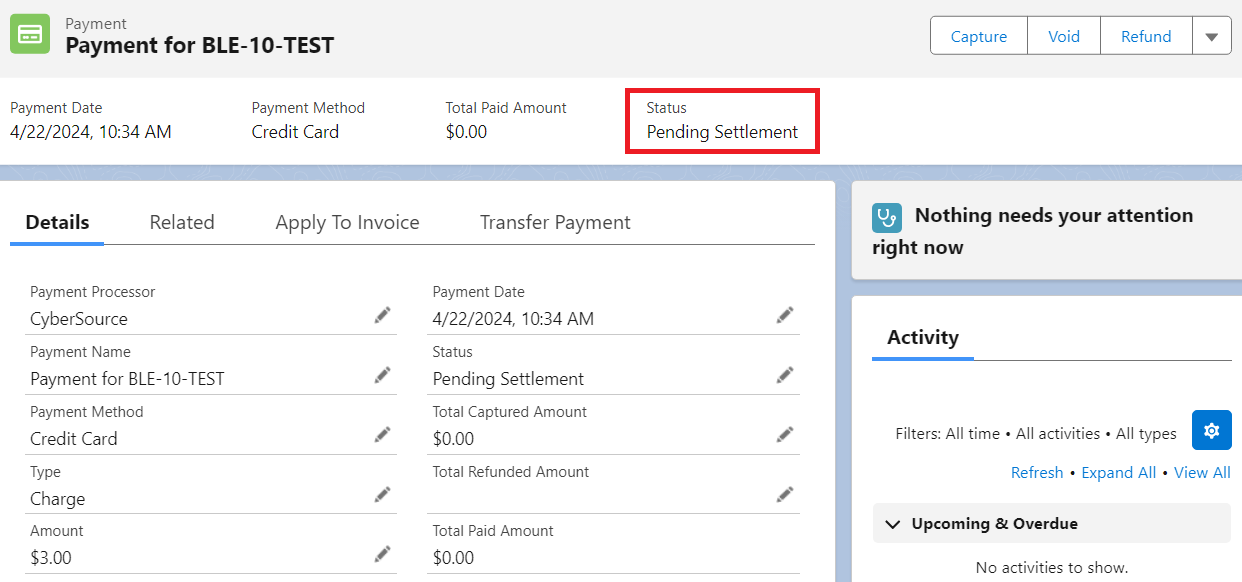Click the stethoscope attention icon
This screenshot has width=1242, height=582.
pos(887,218)
